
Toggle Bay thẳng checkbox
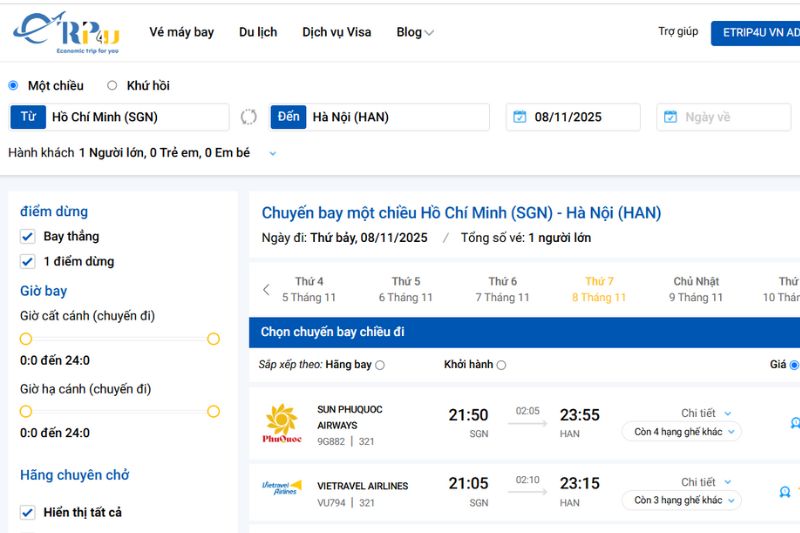click(x=28, y=236)
